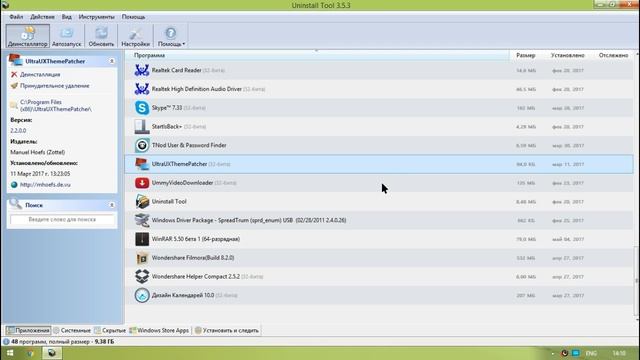Click the red X Деинсталляция icon
Image resolution: width=640 pixels, height=360 pixels.
14,74
